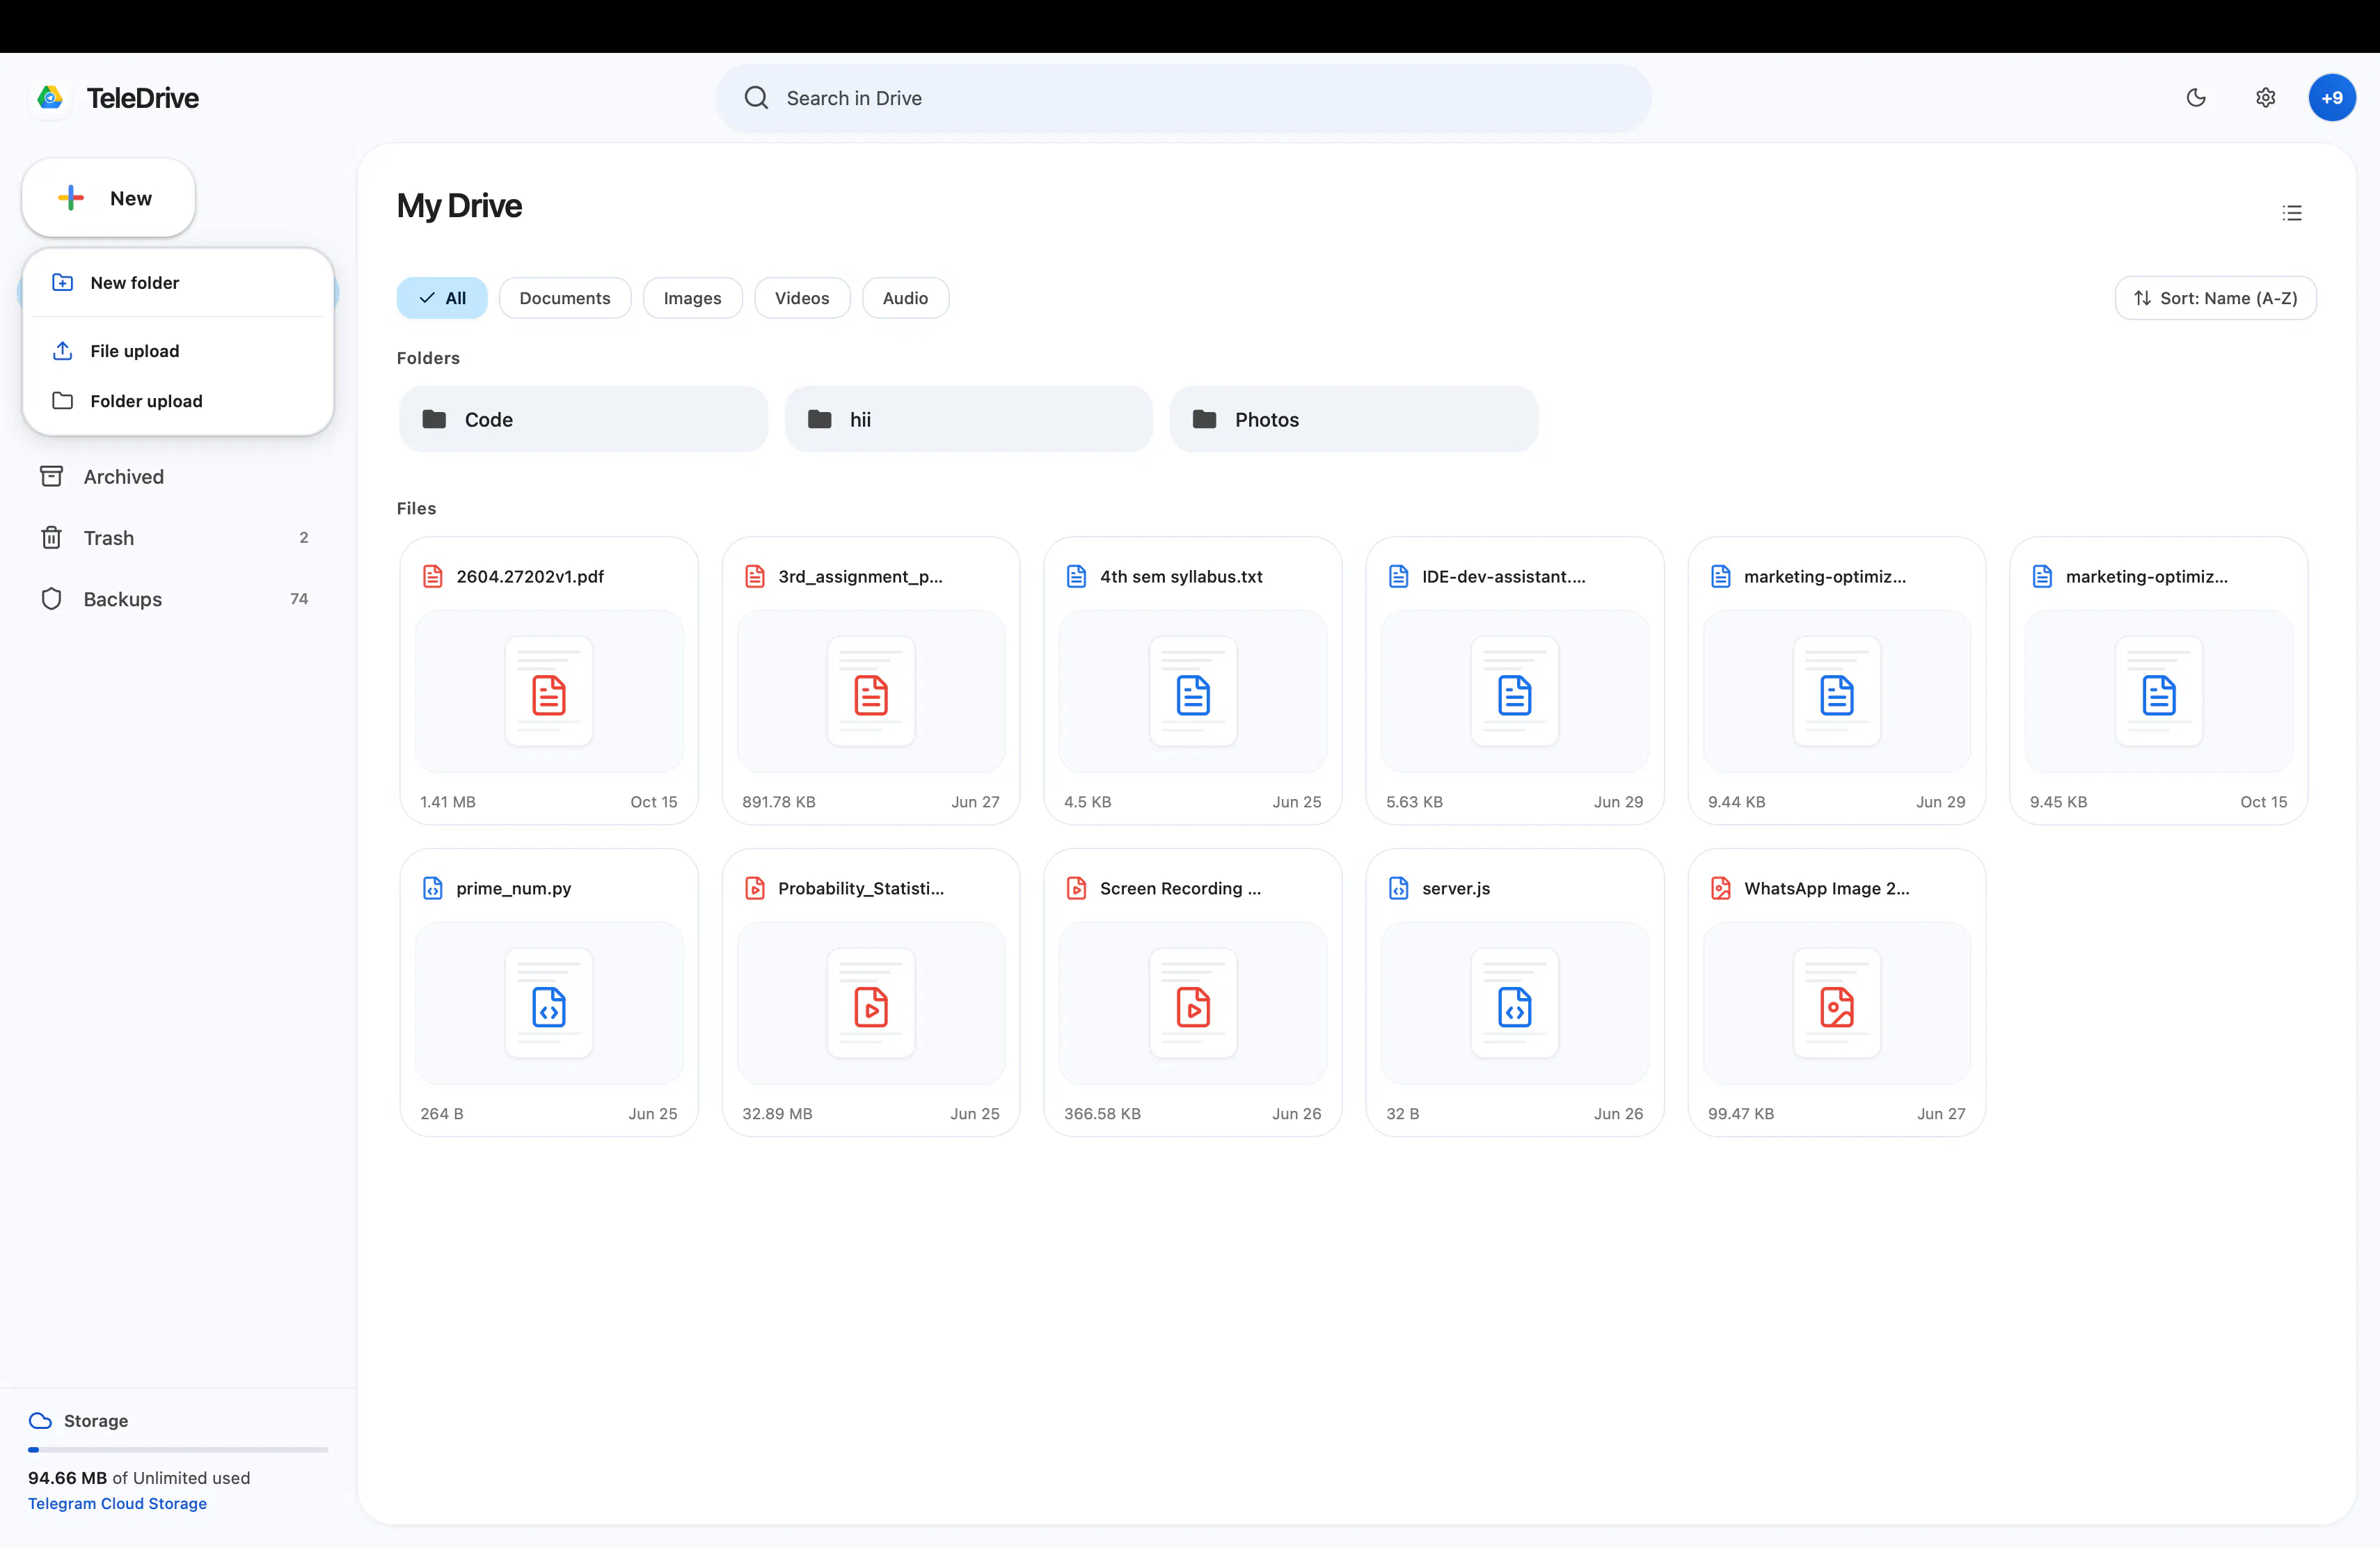Image resolution: width=2380 pixels, height=1548 pixels.
Task: Open the IDE-dev-assistant file thumbnail
Action: pyautogui.click(x=1515, y=691)
